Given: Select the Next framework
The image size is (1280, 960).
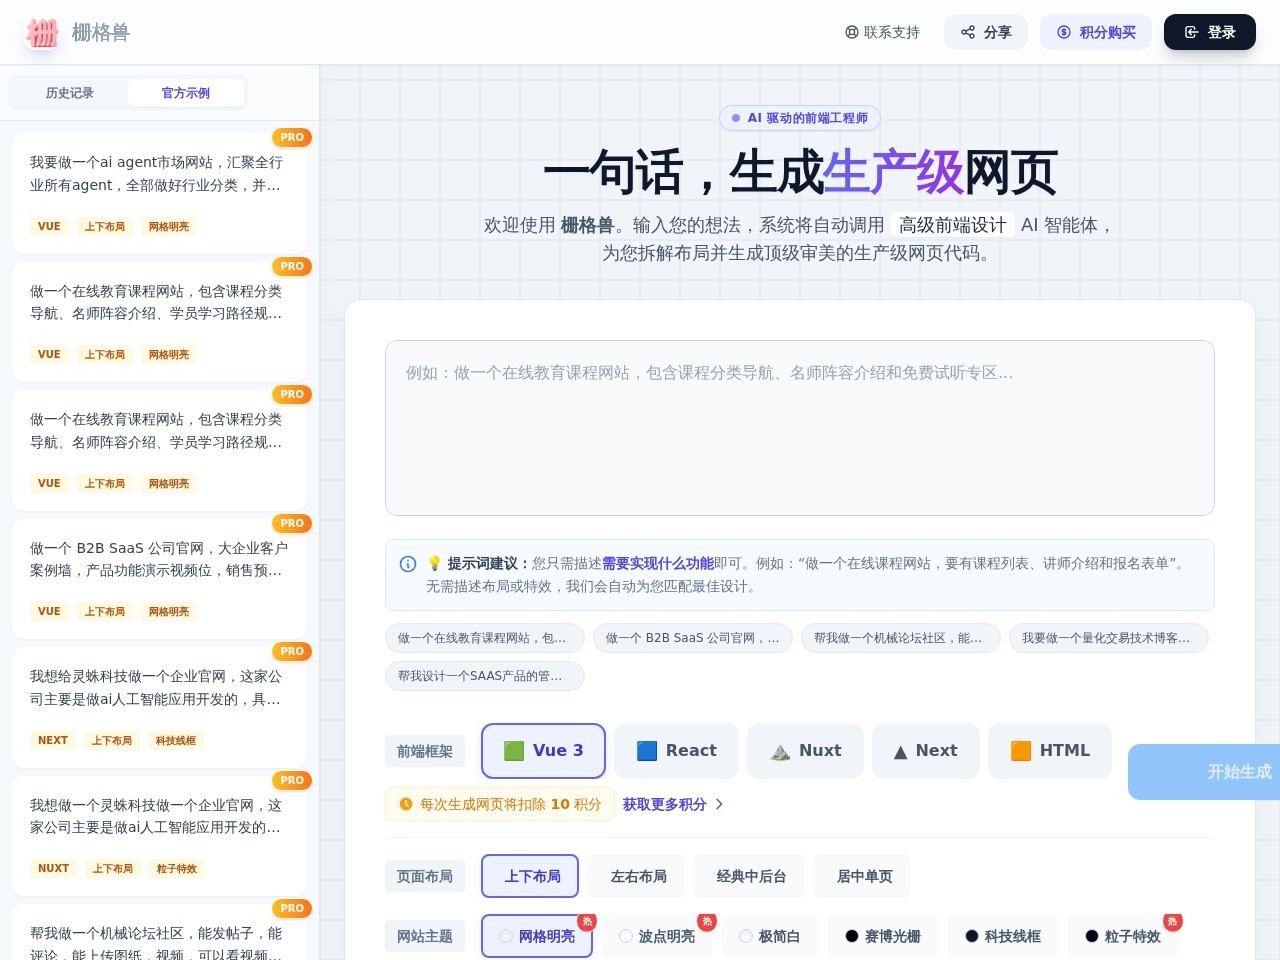Looking at the screenshot, I should [926, 751].
